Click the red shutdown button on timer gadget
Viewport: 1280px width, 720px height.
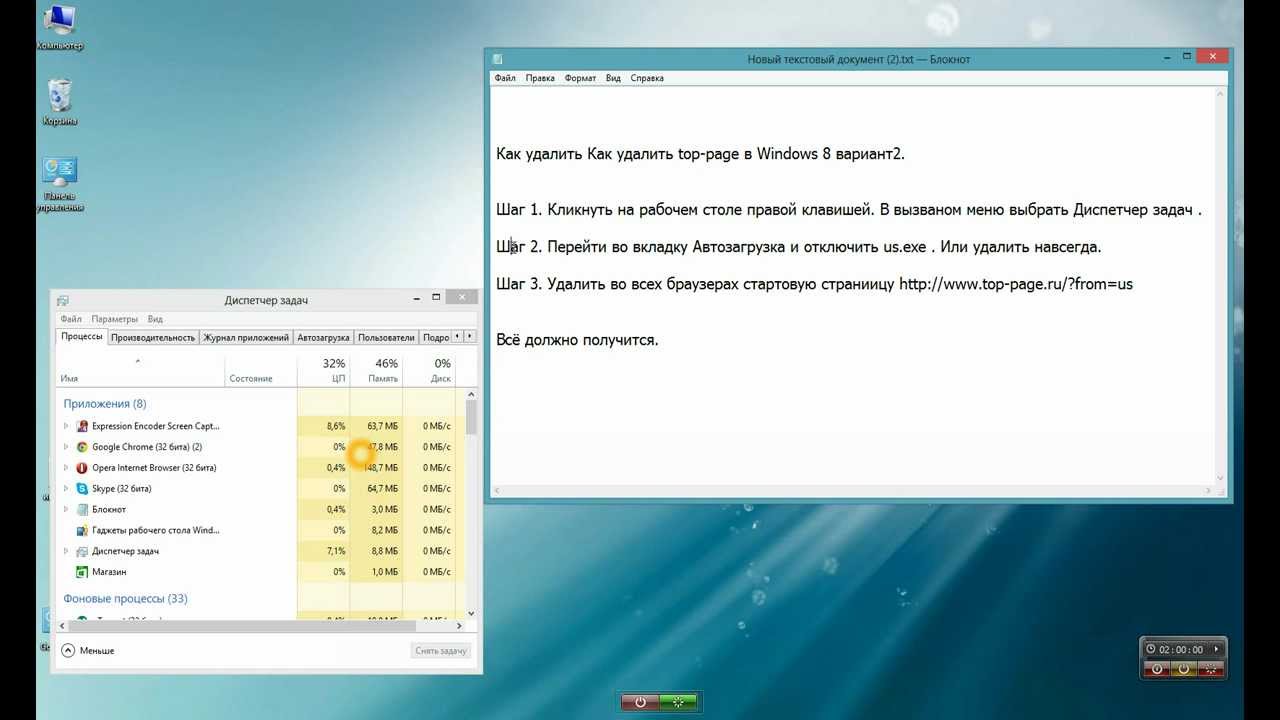click(1157, 668)
